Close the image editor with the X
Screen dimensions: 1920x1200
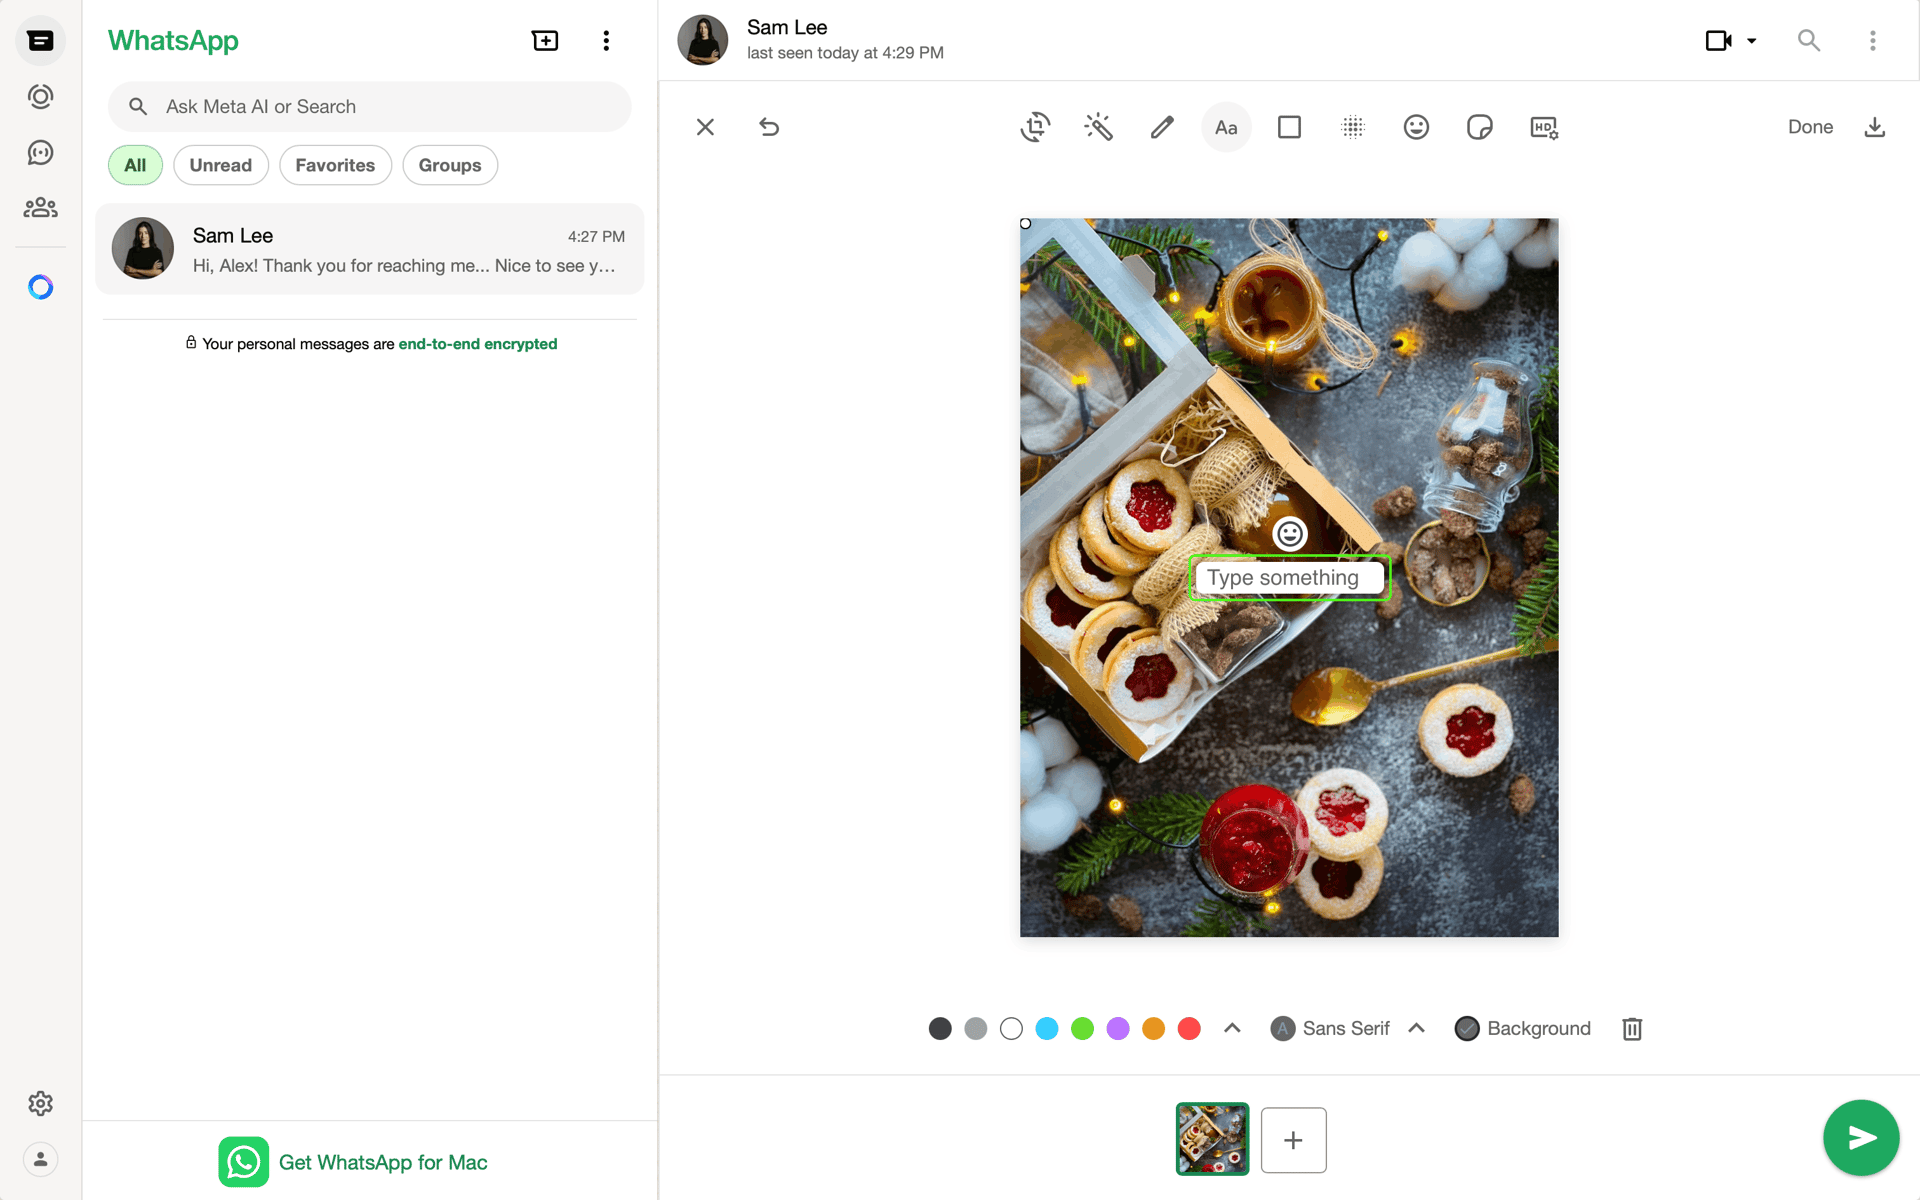coord(705,127)
